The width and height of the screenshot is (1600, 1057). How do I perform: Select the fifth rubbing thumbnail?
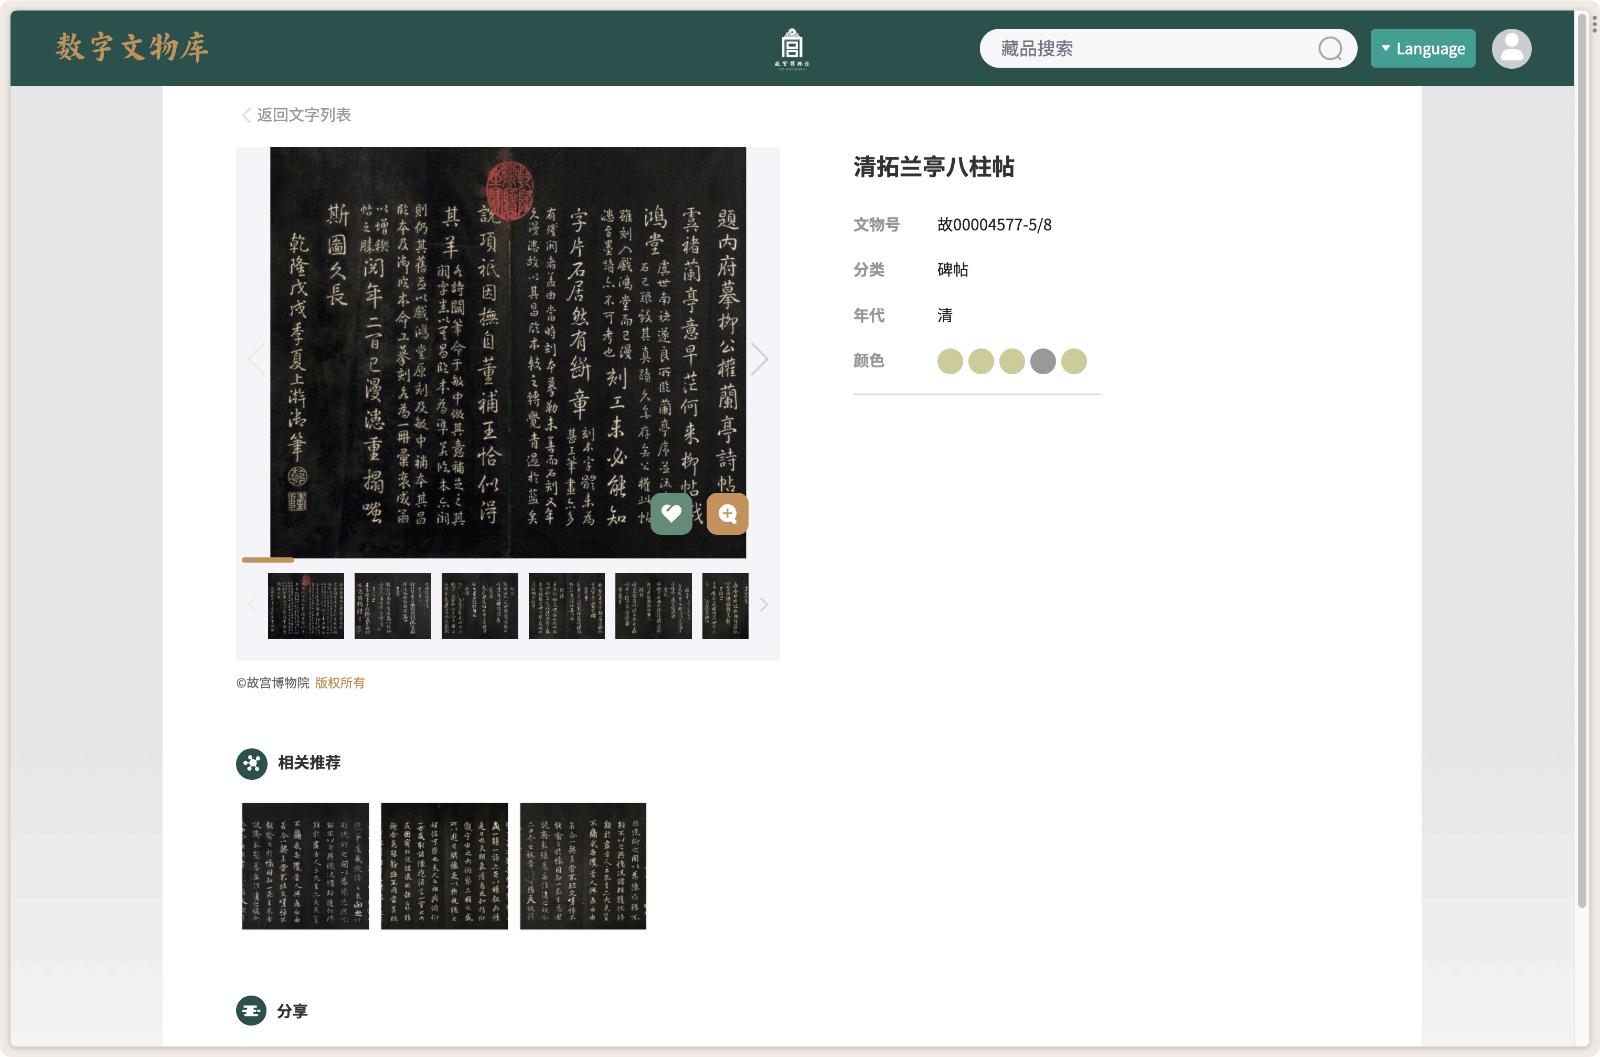653,606
